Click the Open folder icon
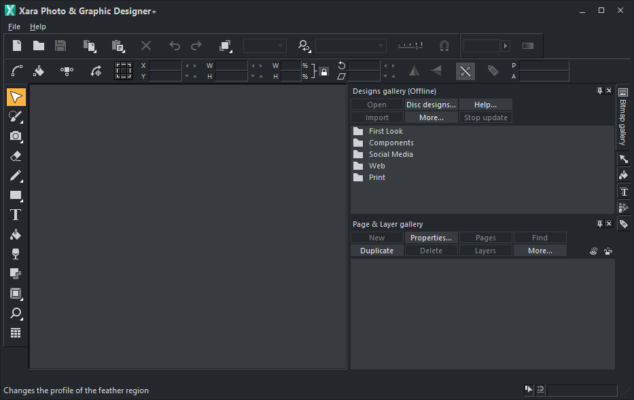The height and width of the screenshot is (400, 634). 38,46
